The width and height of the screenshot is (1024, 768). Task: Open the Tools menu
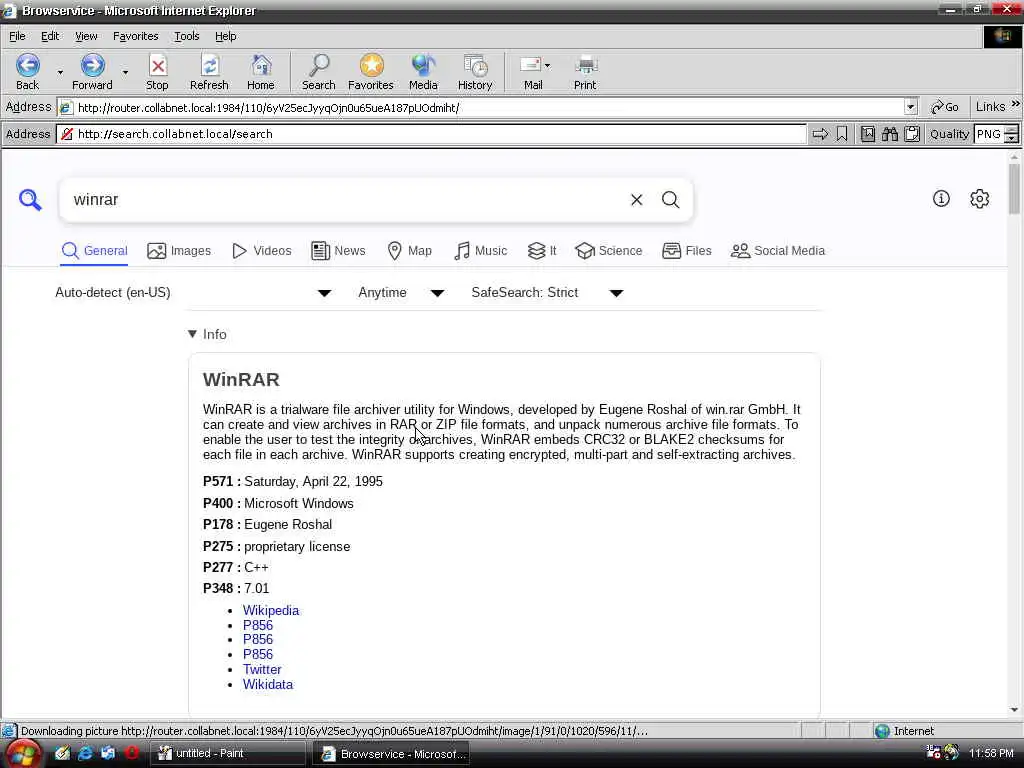pos(186,37)
